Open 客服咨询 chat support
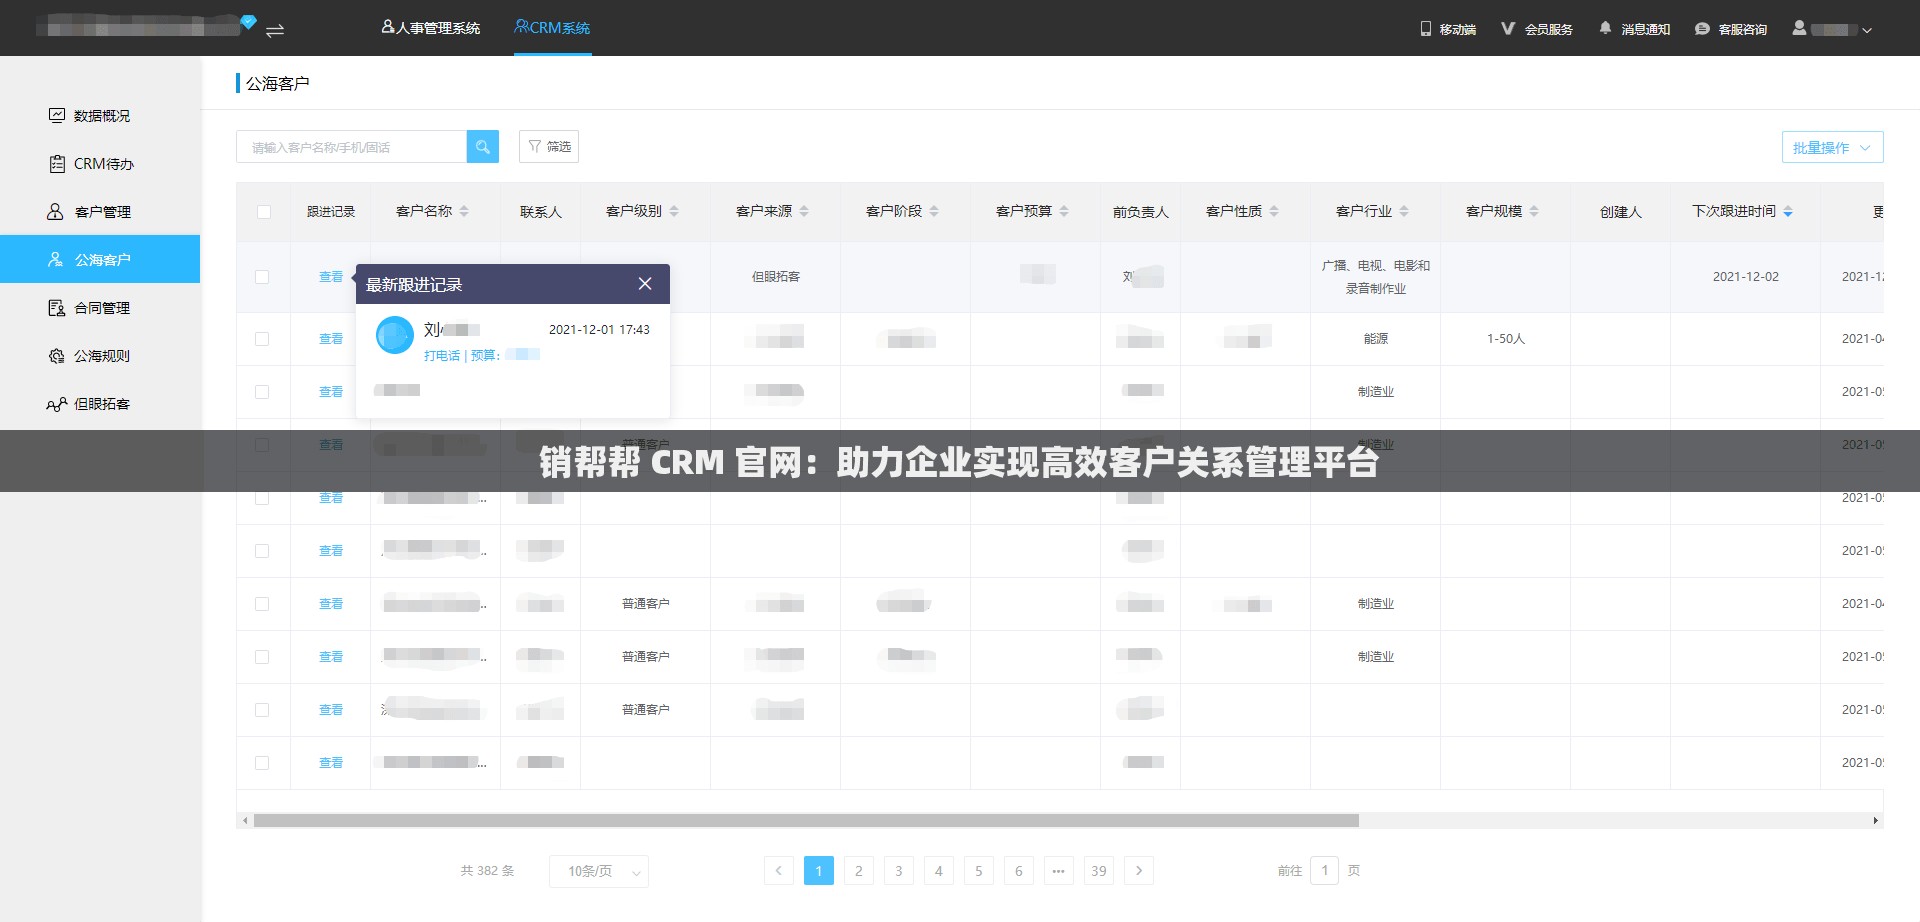 1731,29
